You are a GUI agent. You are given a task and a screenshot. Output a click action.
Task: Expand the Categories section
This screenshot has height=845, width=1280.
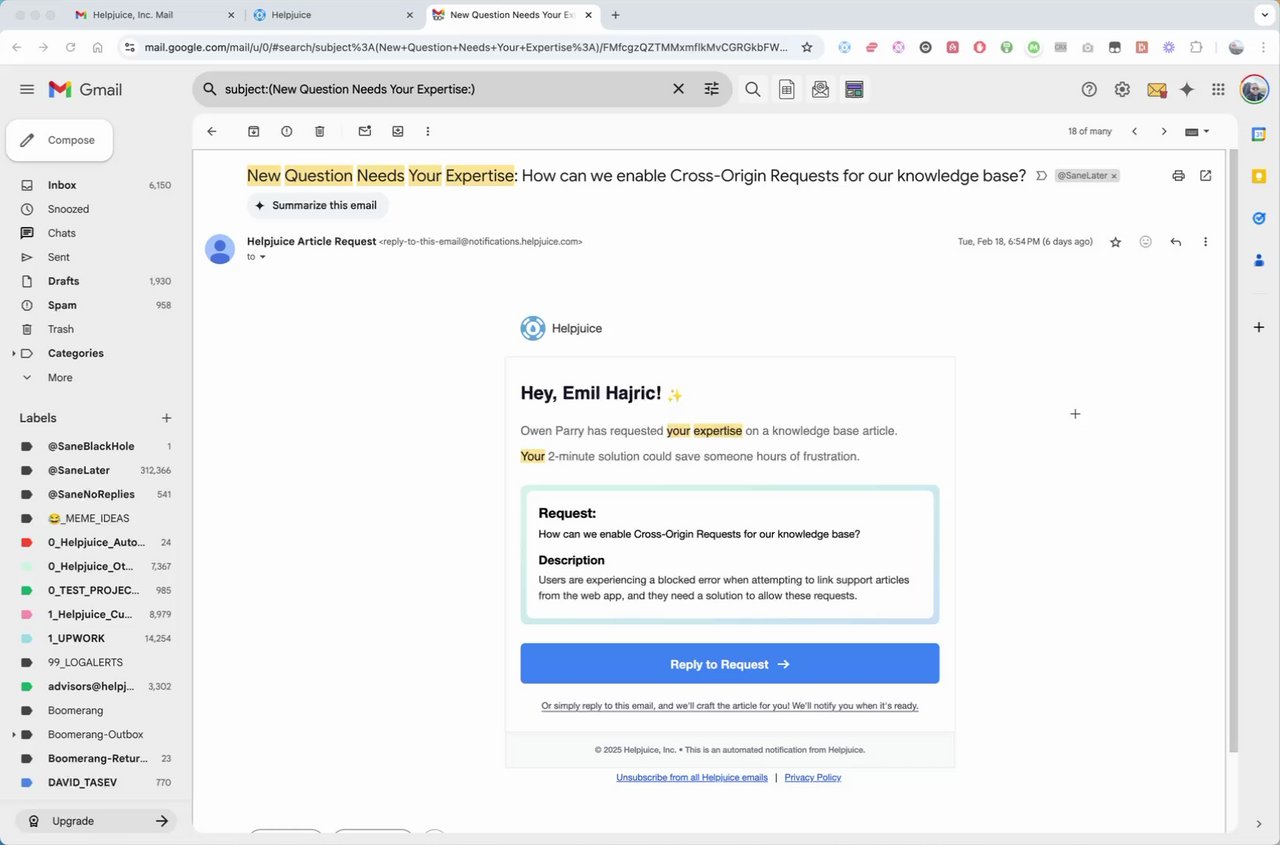tap(14, 353)
